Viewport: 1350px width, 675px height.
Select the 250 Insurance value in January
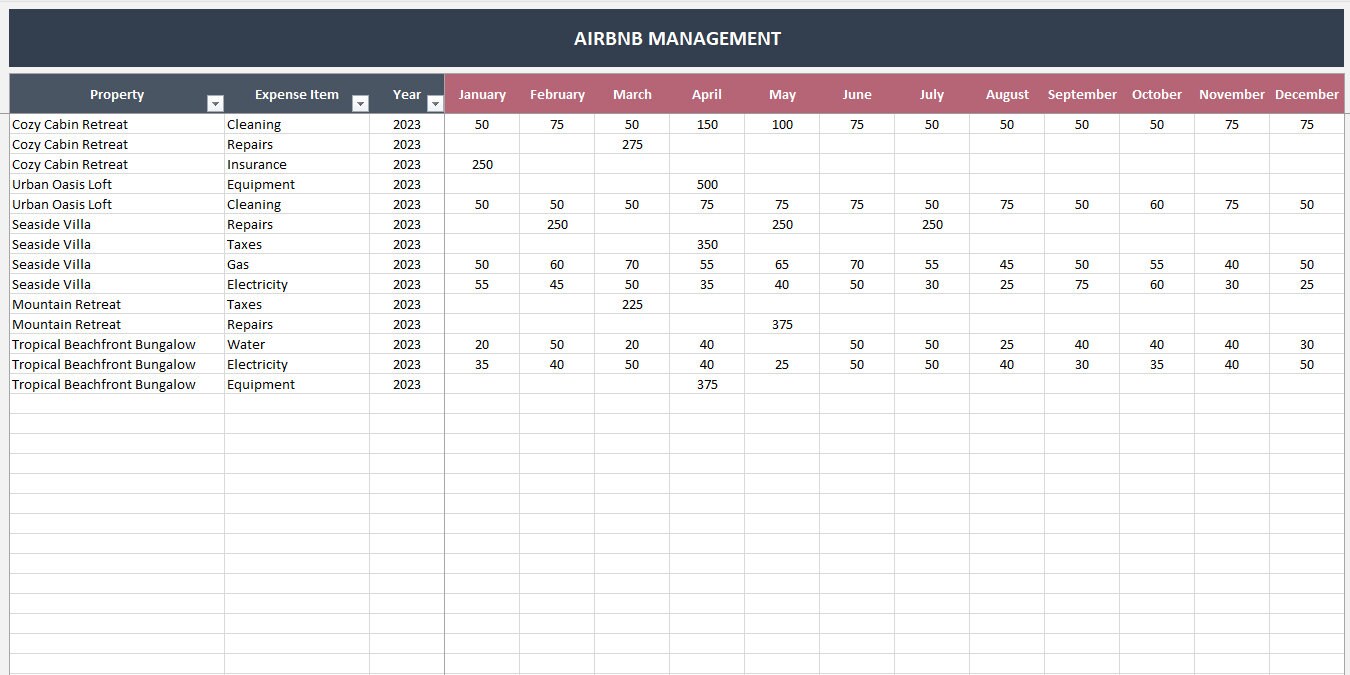[482, 164]
